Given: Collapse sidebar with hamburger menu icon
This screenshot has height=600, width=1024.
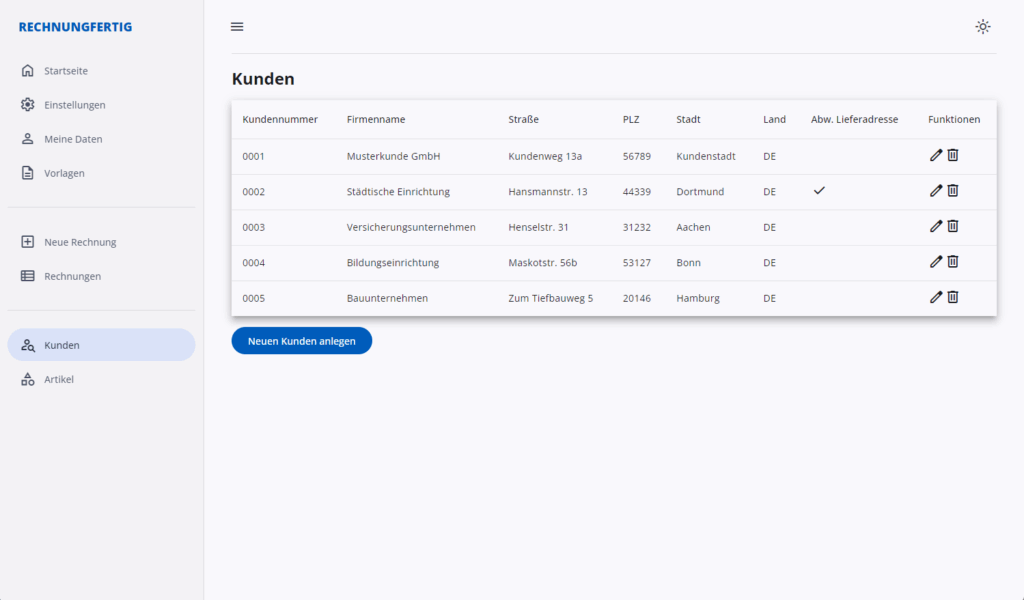Looking at the screenshot, I should [x=237, y=27].
